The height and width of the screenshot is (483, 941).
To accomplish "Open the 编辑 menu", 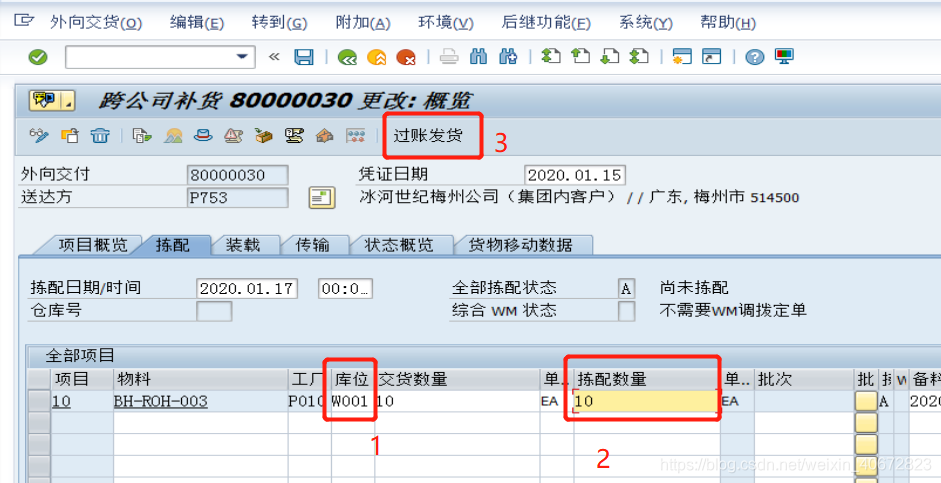I will pyautogui.click(x=196, y=23).
